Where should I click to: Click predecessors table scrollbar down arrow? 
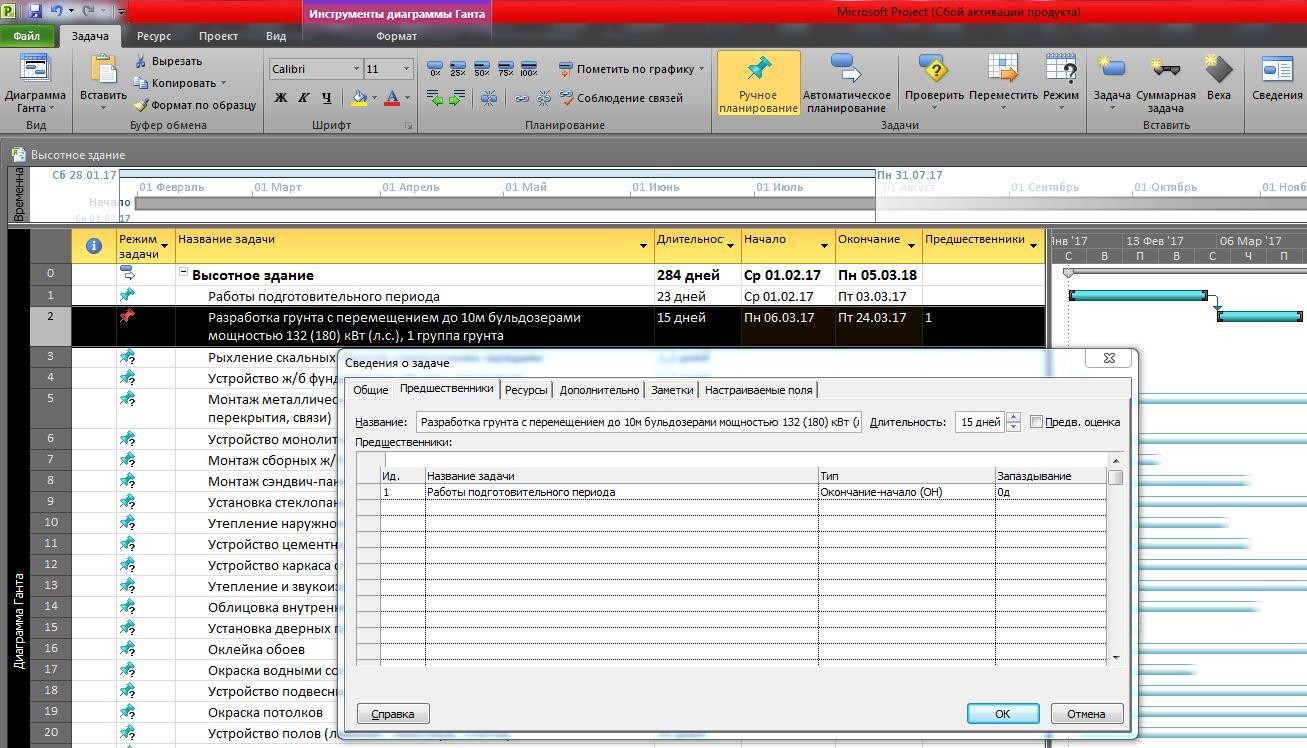click(x=1116, y=657)
